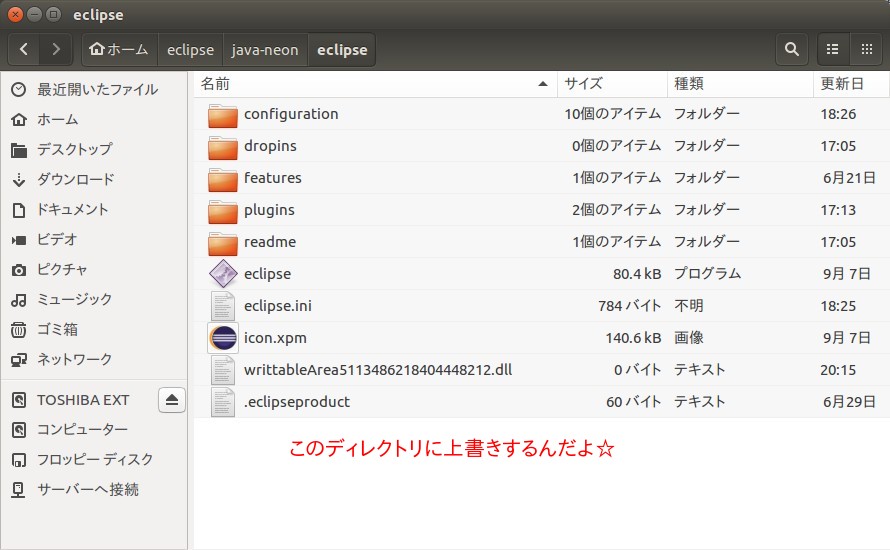
Task: Eject the TOSHIBA EXT drive
Action: 172,400
